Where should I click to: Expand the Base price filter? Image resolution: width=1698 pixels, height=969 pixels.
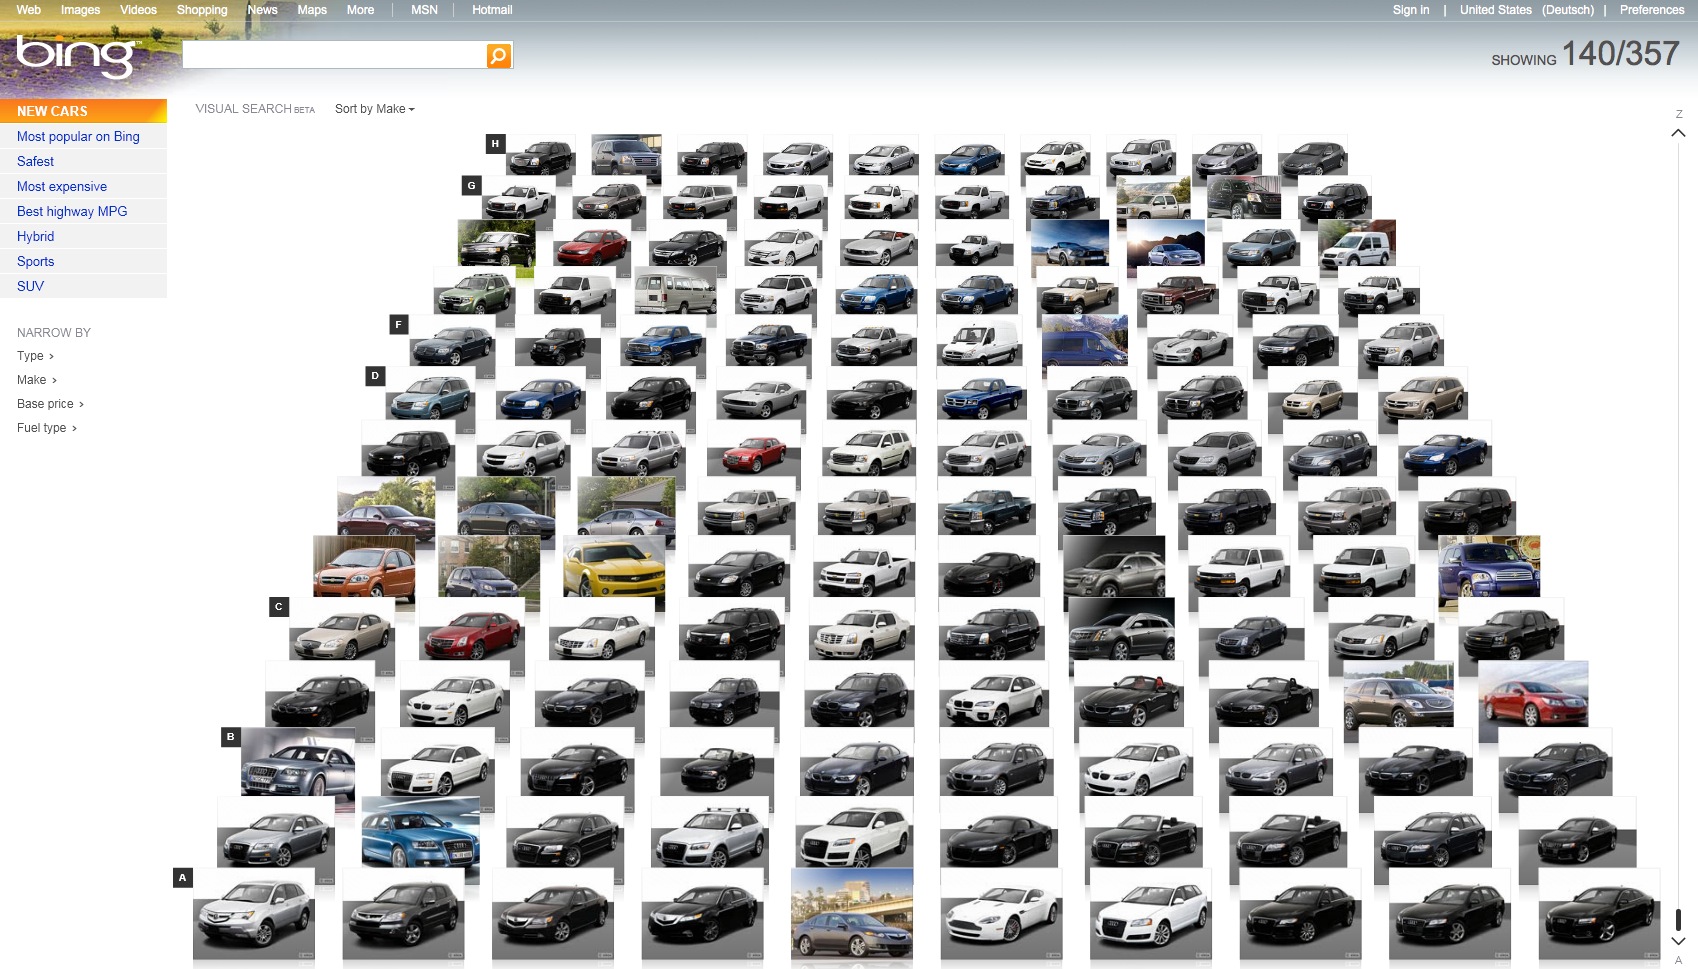point(47,403)
